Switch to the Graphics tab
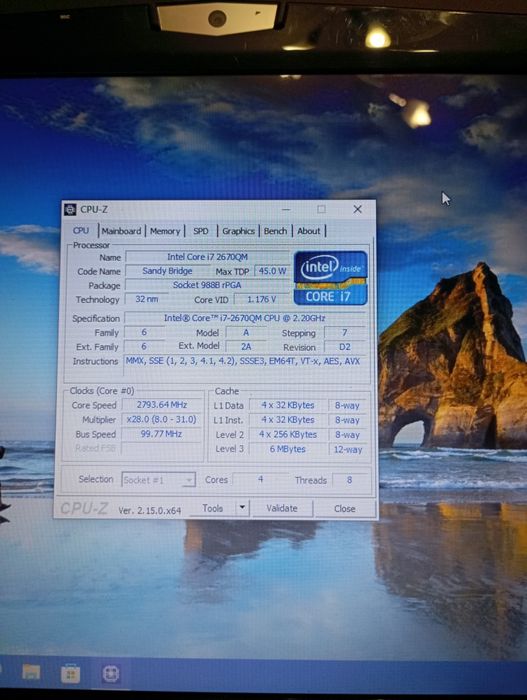Image resolution: width=527 pixels, height=700 pixels. pyautogui.click(x=238, y=231)
